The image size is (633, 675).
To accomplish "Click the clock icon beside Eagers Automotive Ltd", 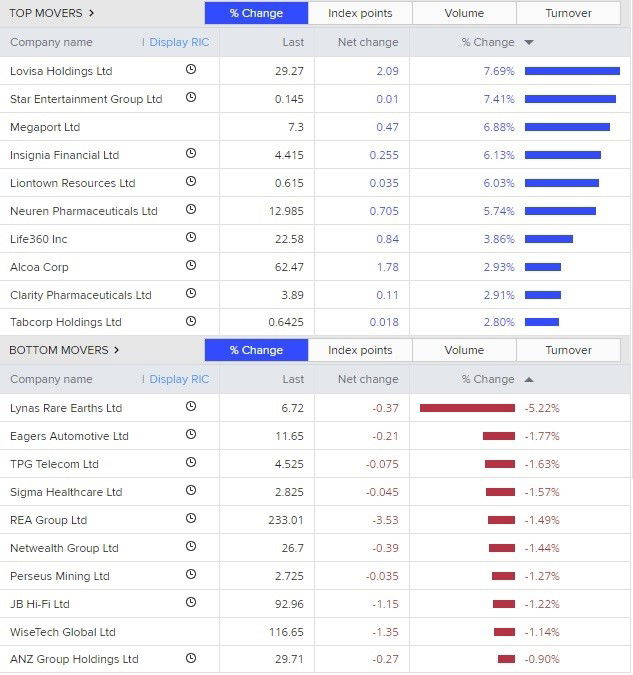I will coord(191,434).
